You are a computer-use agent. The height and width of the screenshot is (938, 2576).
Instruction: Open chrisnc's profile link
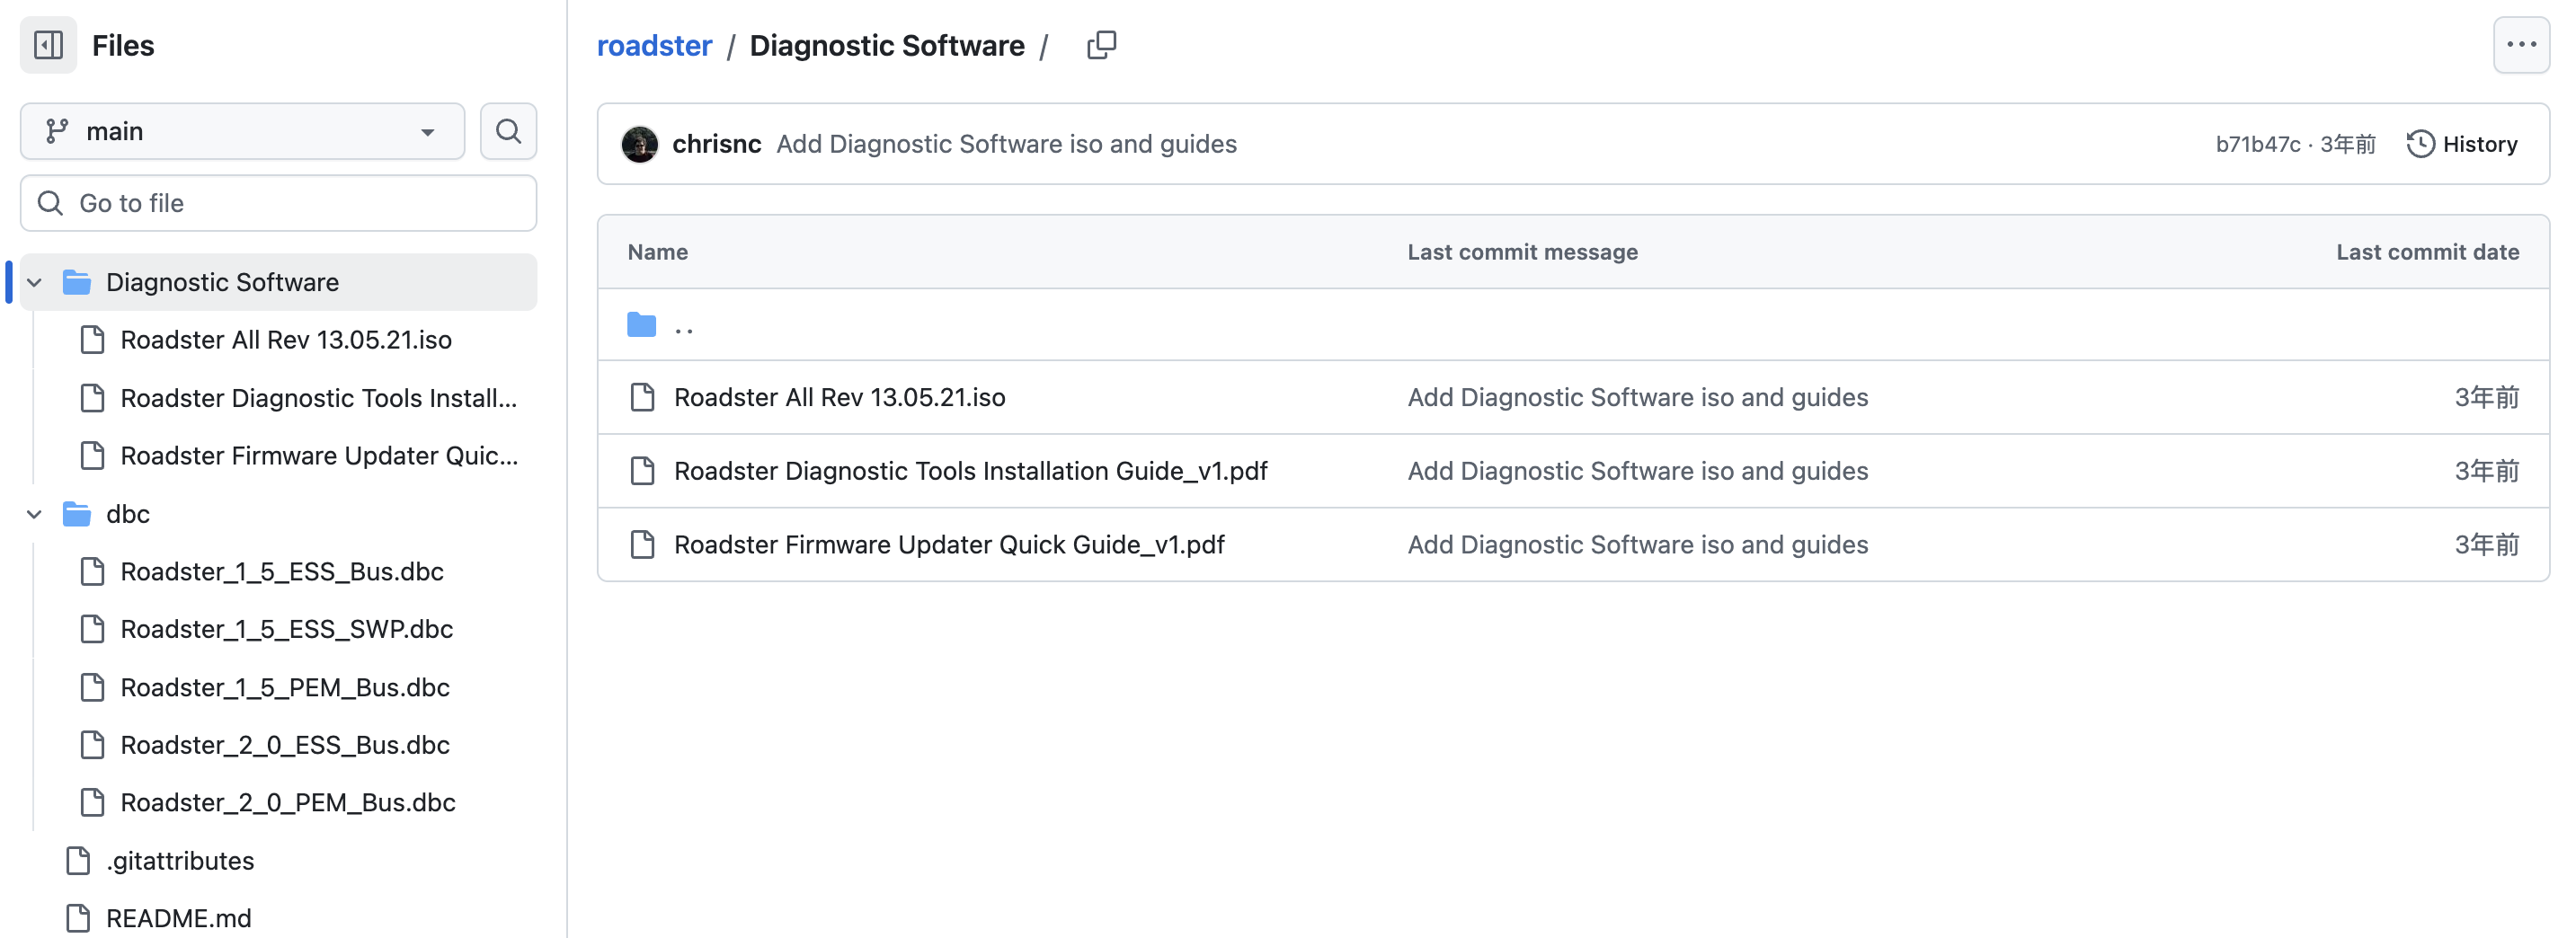tap(717, 144)
